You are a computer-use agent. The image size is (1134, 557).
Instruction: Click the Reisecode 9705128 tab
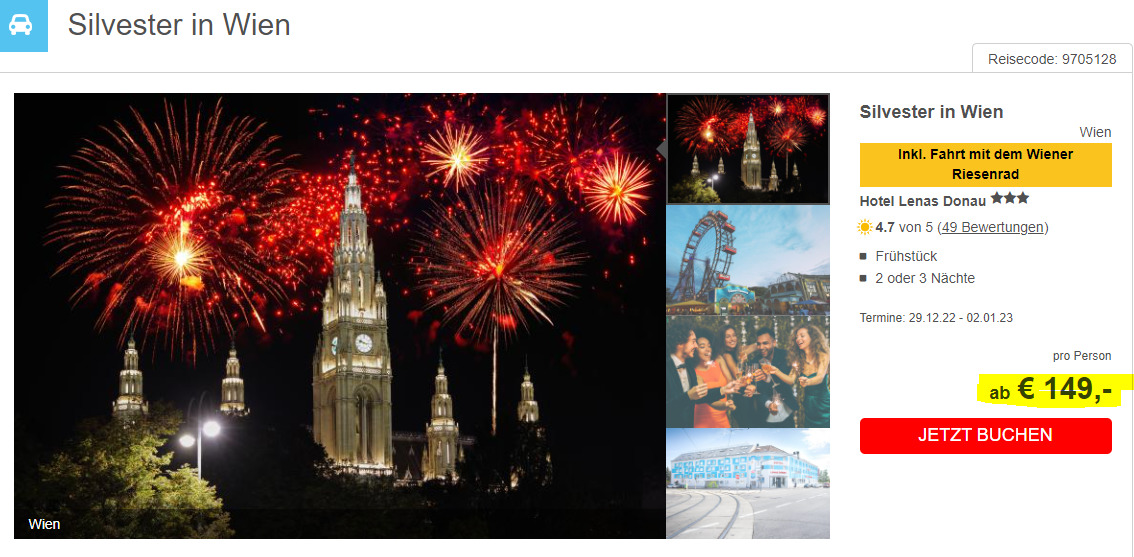[1052, 59]
